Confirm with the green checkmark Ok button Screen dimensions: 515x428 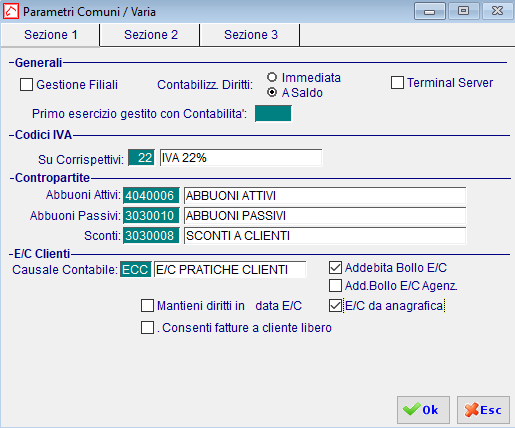(x=423, y=410)
